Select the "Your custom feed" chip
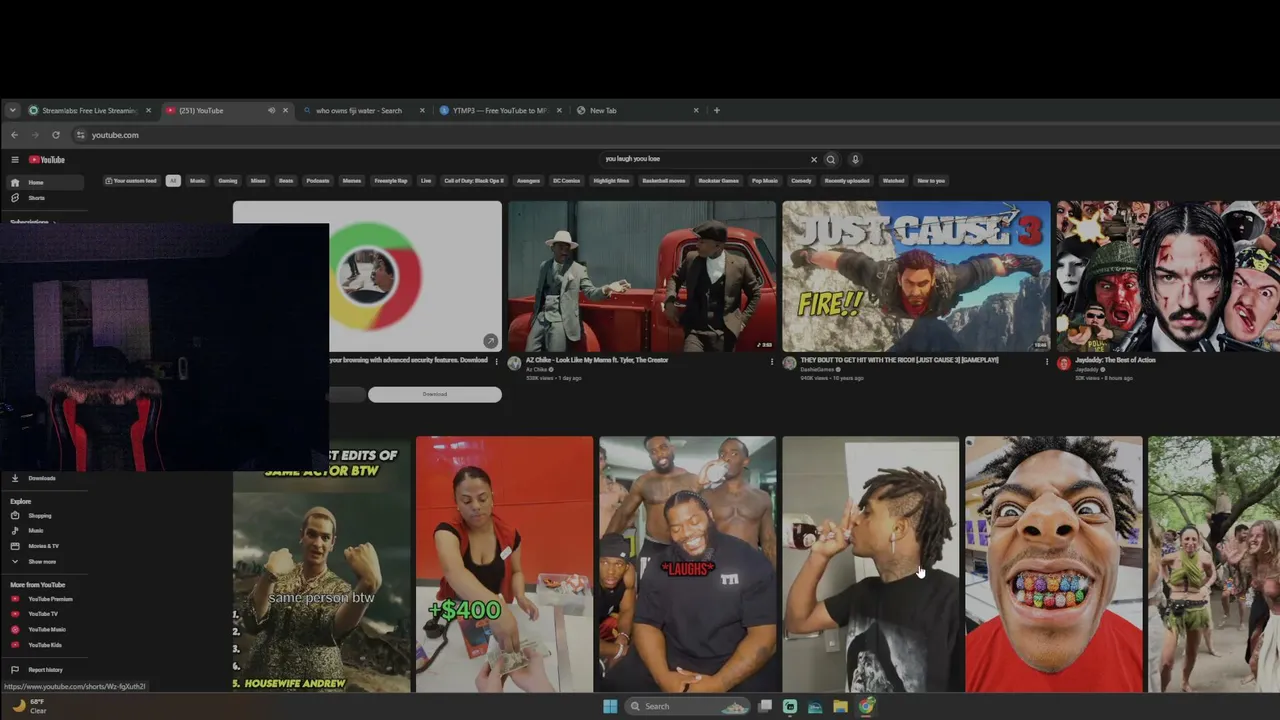The image size is (1280, 720). [x=132, y=181]
